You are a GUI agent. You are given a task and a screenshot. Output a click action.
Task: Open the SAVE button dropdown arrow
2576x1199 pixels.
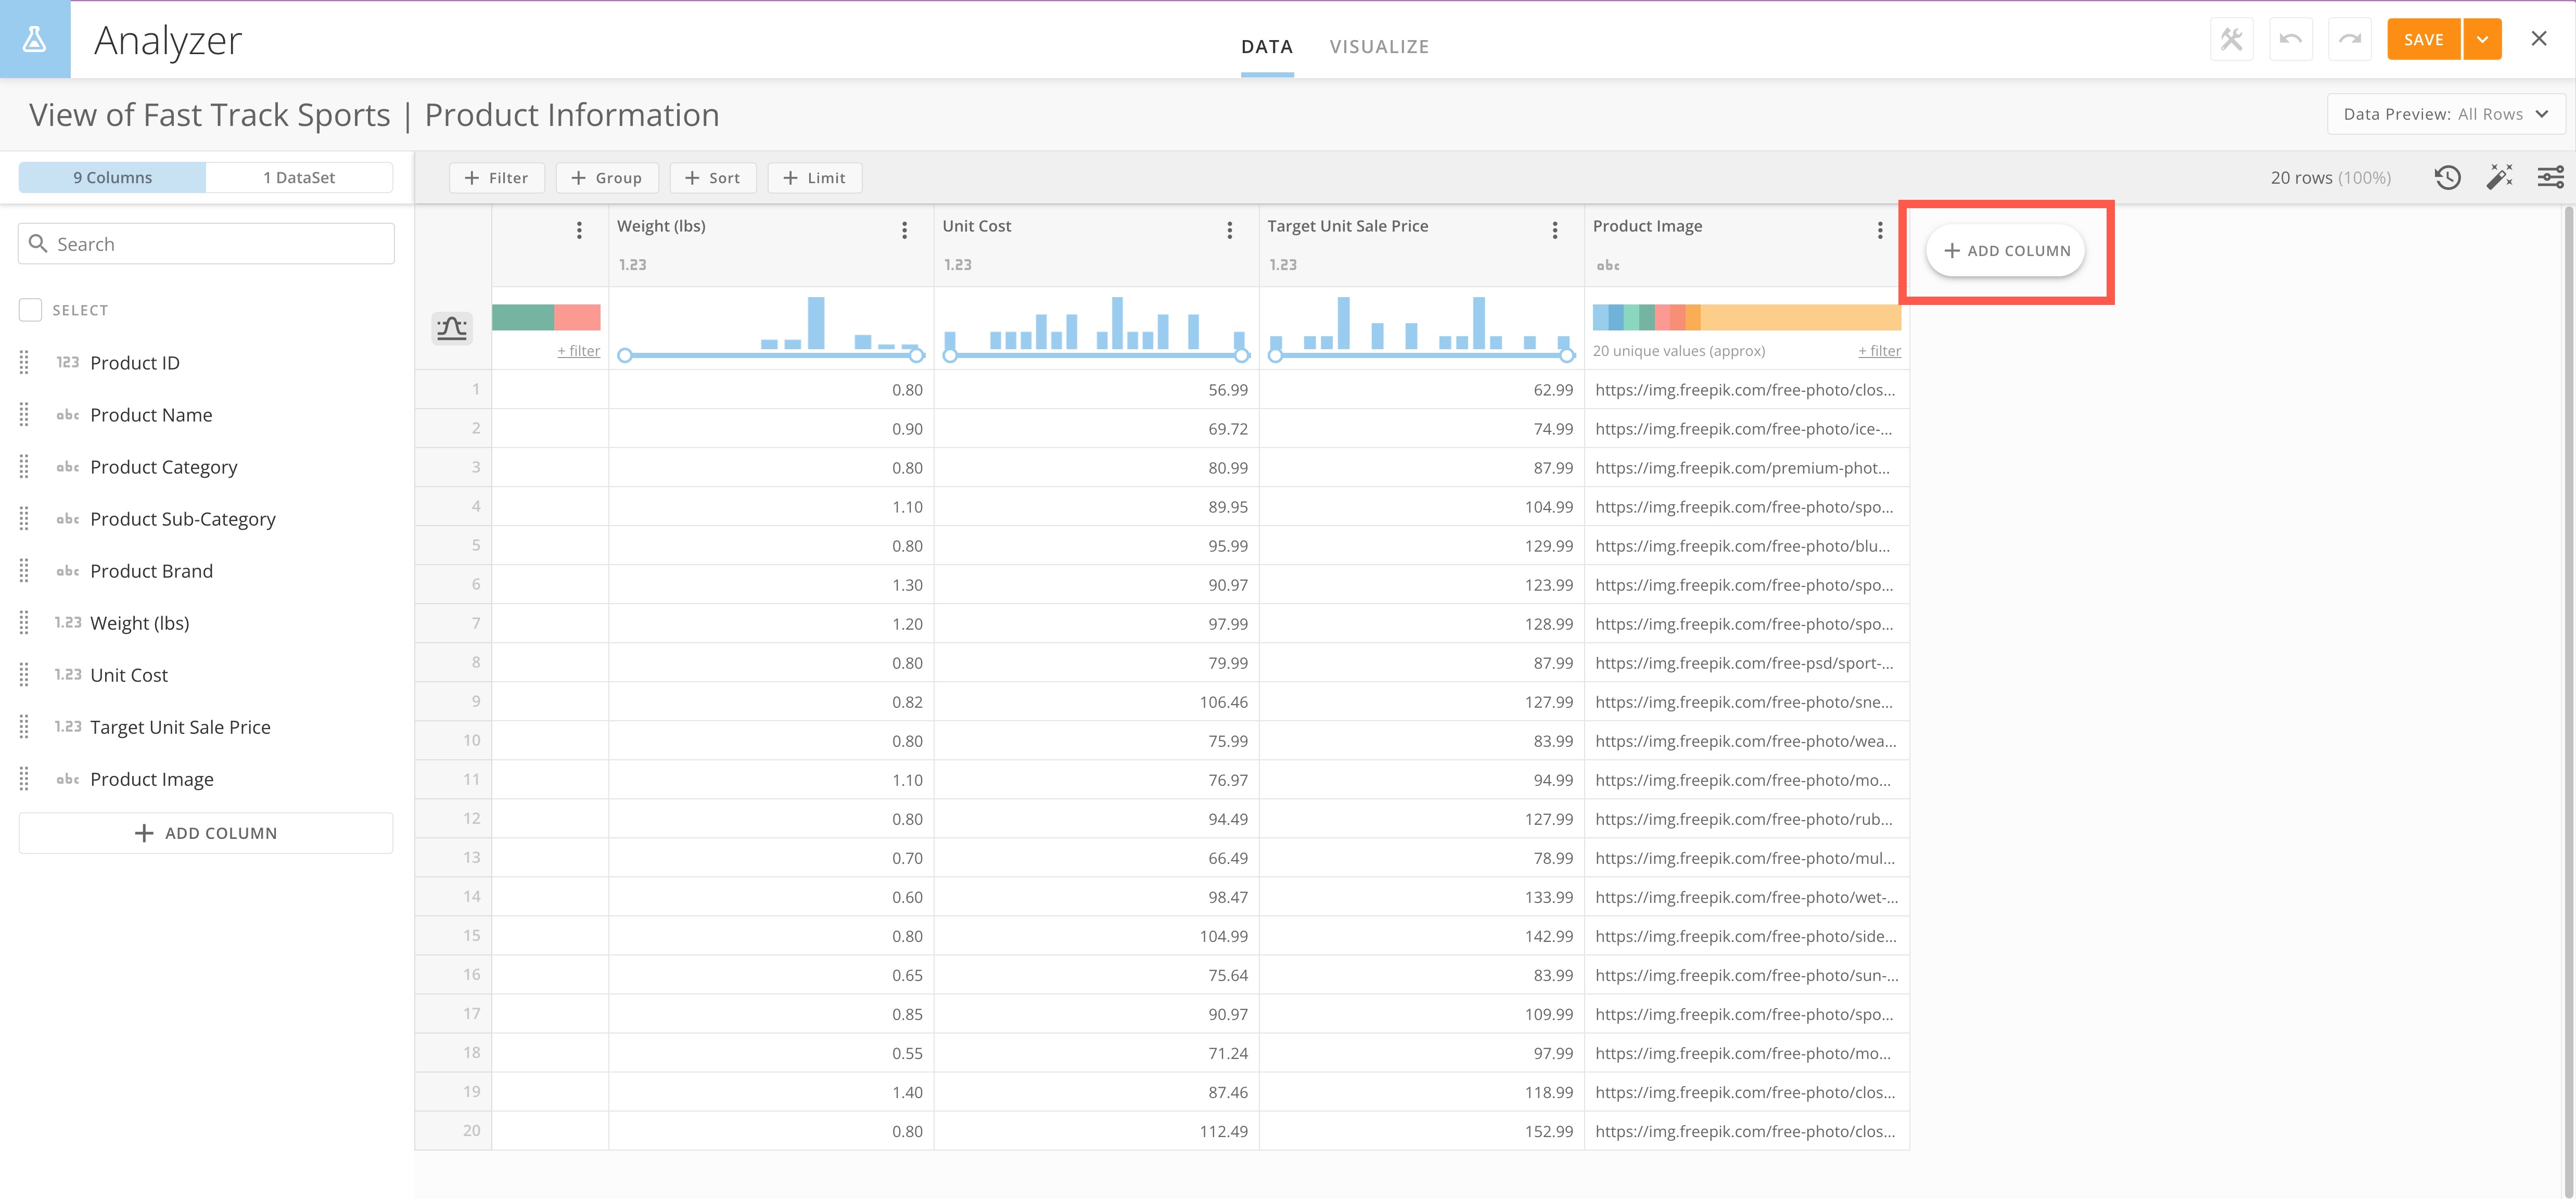2482,39
